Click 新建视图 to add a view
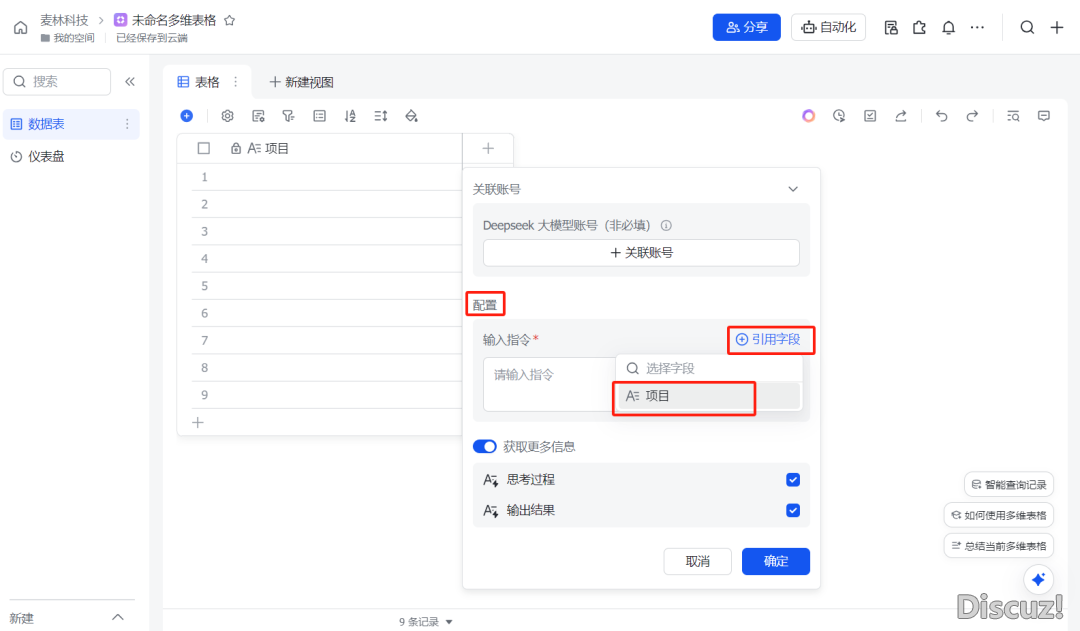The width and height of the screenshot is (1080, 631). [302, 82]
